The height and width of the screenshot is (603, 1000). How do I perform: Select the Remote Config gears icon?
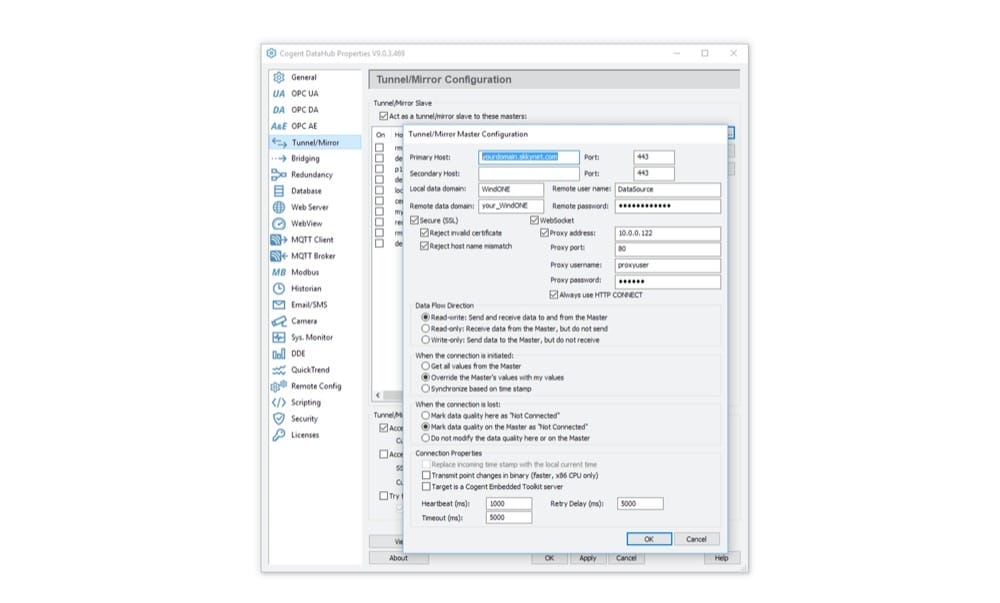click(x=279, y=386)
